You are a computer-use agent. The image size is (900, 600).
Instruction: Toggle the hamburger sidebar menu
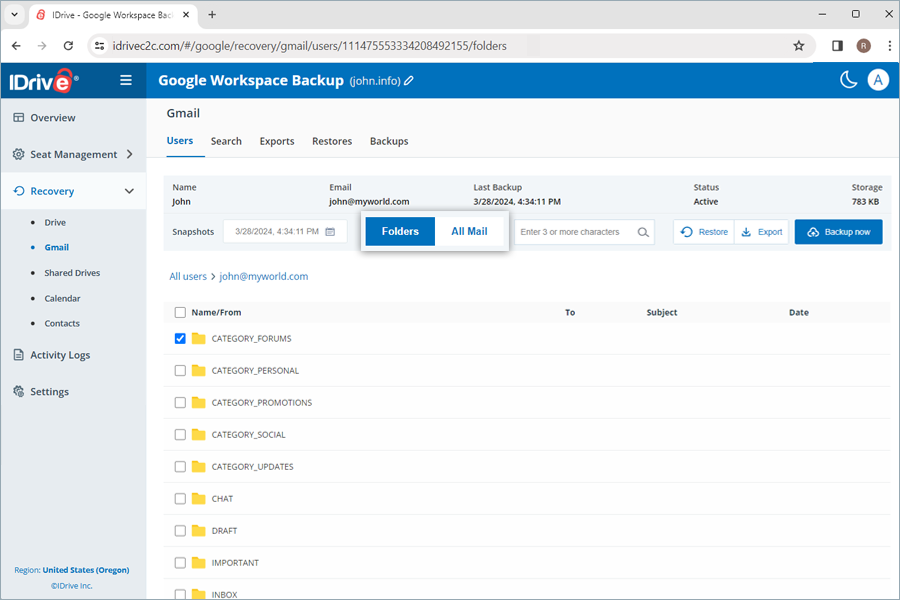coord(126,80)
